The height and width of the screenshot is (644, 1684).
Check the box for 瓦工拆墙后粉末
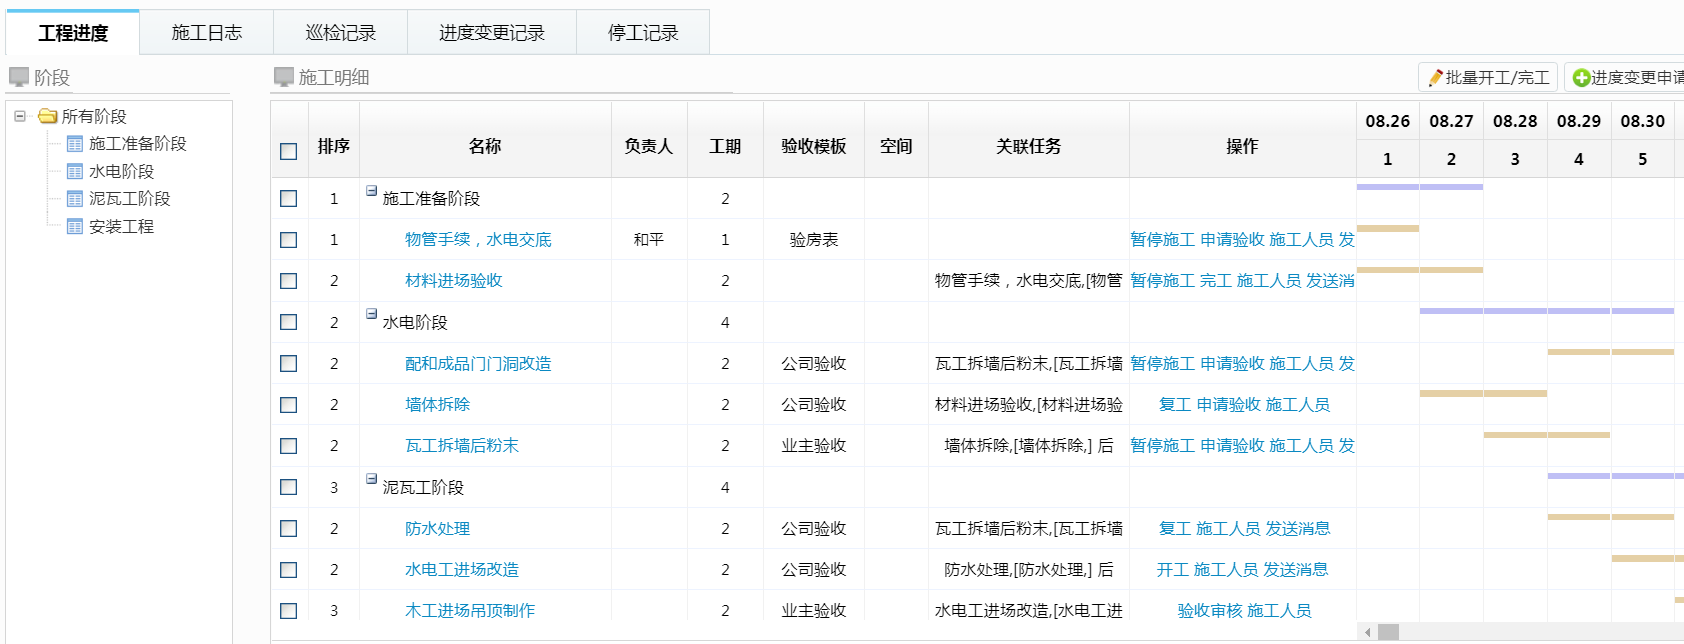point(289,446)
